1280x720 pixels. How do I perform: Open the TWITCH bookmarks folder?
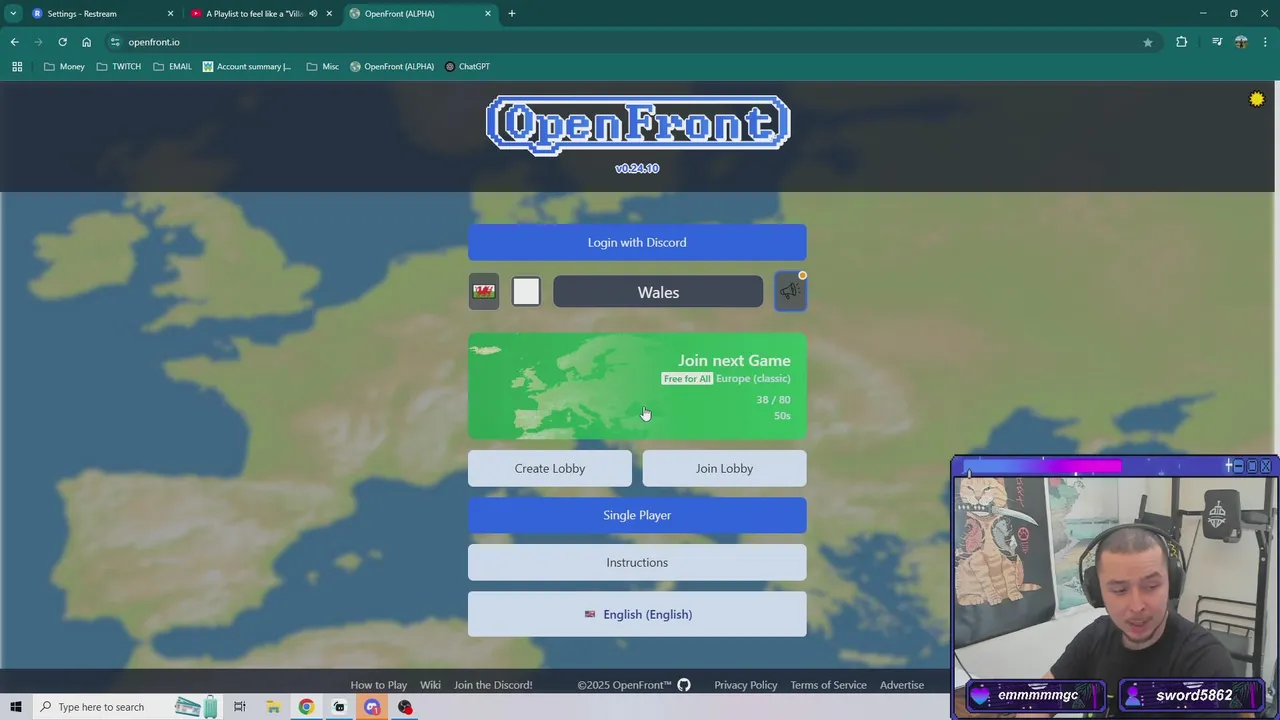tap(119, 67)
